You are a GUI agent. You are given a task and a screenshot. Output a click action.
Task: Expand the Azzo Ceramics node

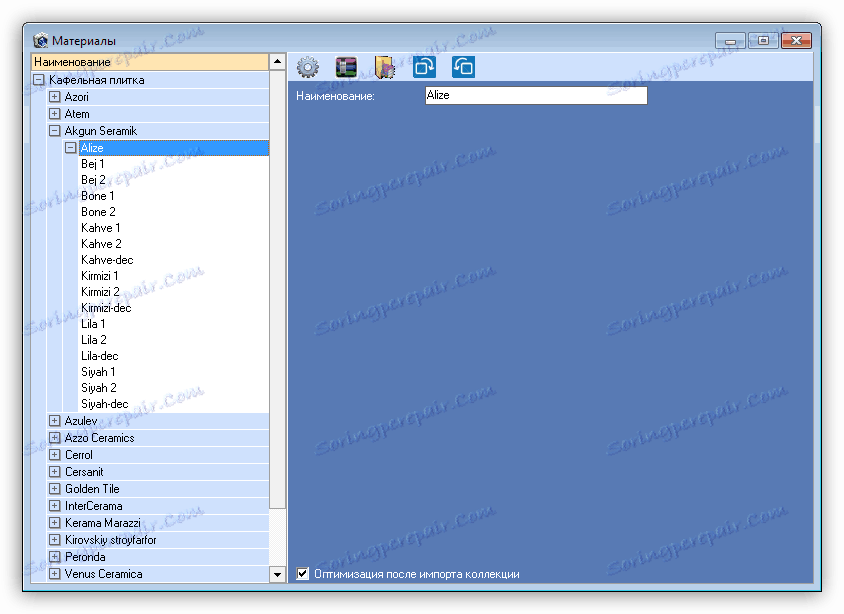tap(54, 437)
